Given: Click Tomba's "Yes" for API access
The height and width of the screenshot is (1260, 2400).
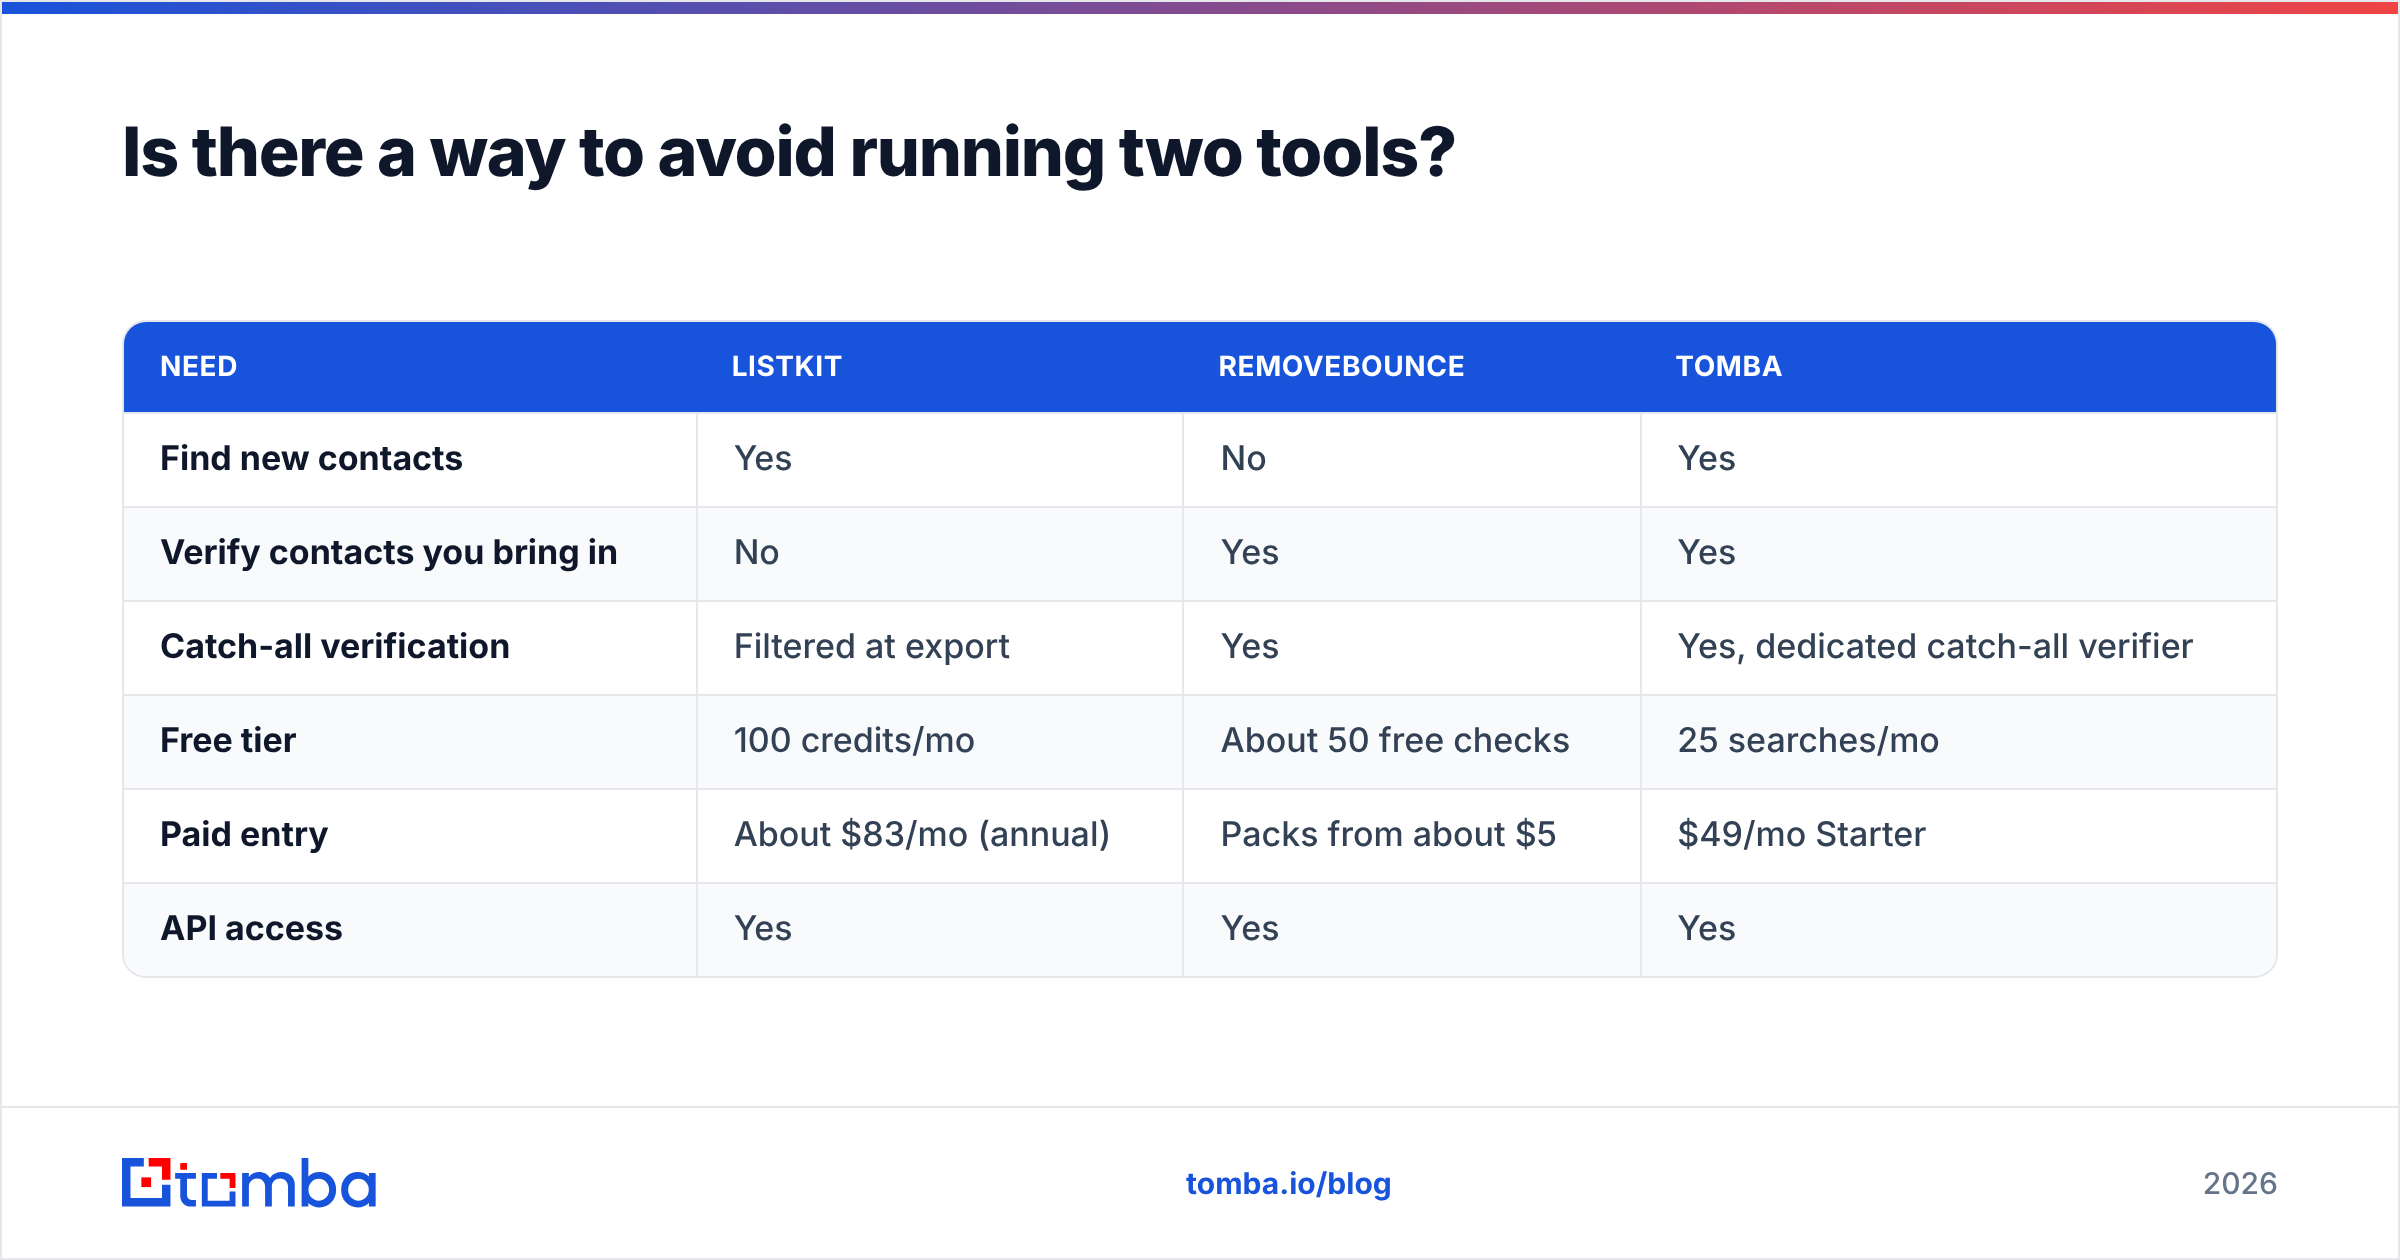Looking at the screenshot, I should (x=1706, y=928).
